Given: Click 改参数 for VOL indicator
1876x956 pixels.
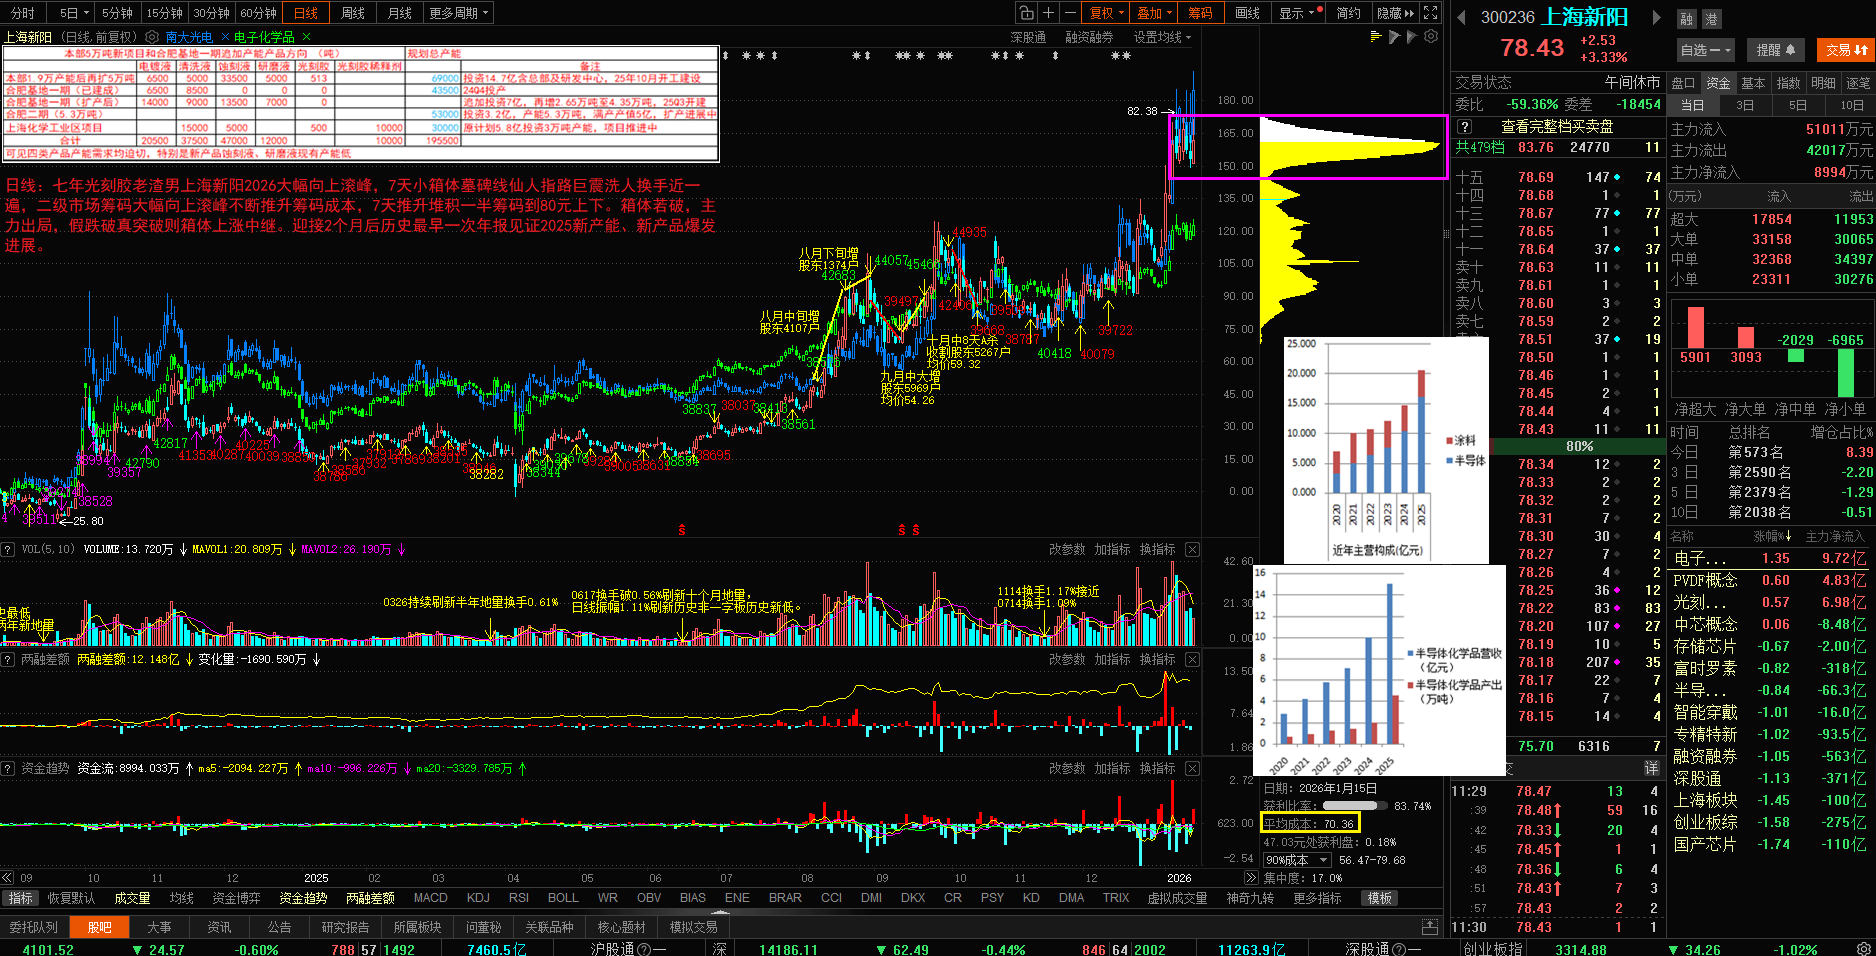Looking at the screenshot, I should [1067, 550].
